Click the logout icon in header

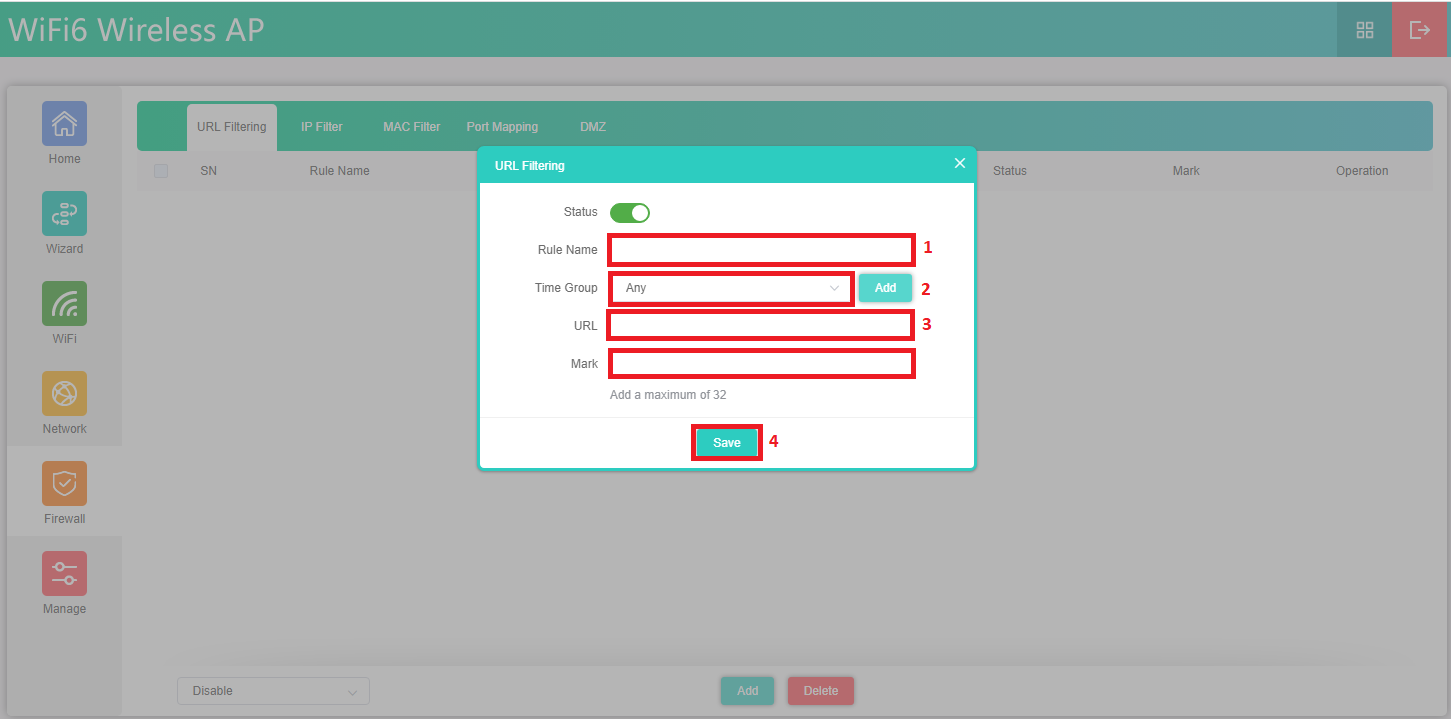click(1420, 30)
